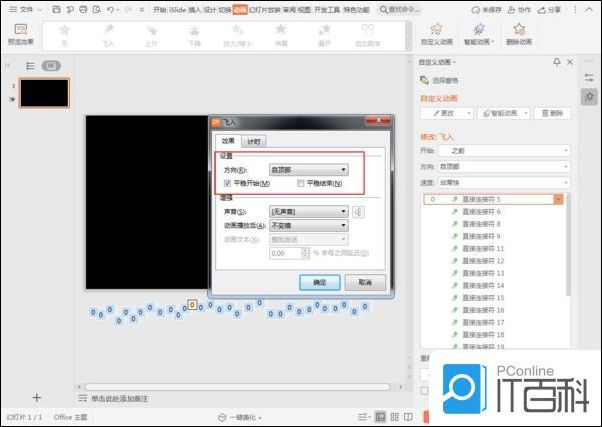Image resolution: width=602 pixels, height=427 pixels.
Task: Click the 取消 cancel button
Action: click(x=365, y=283)
